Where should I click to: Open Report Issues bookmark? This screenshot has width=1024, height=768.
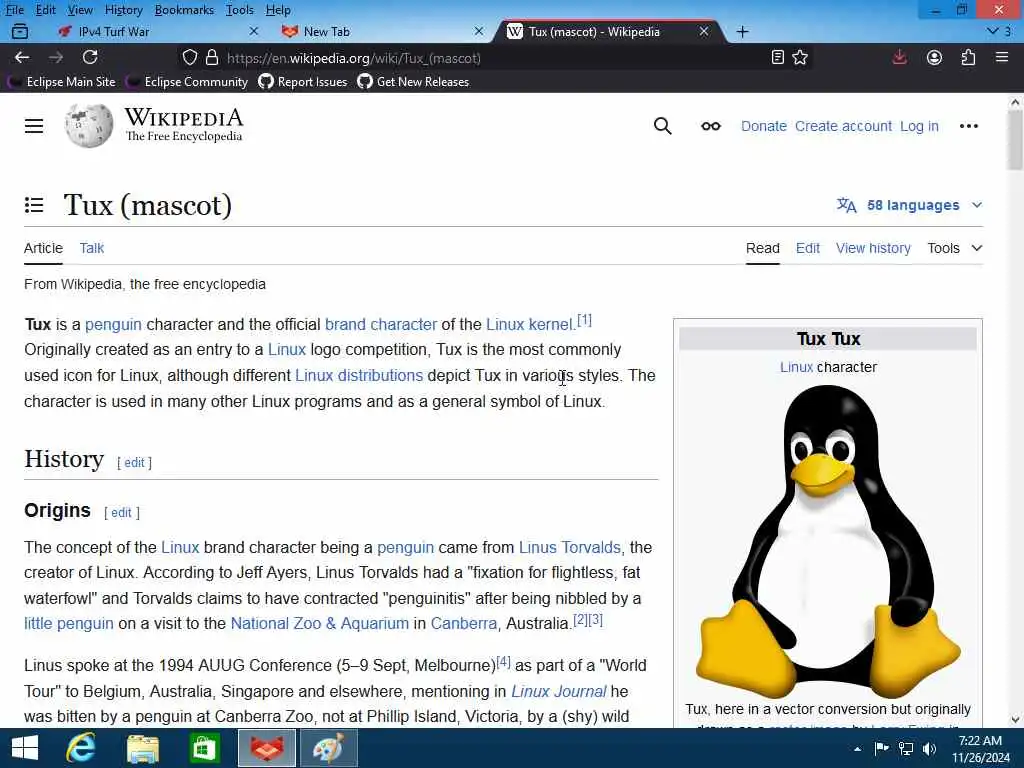click(x=303, y=82)
